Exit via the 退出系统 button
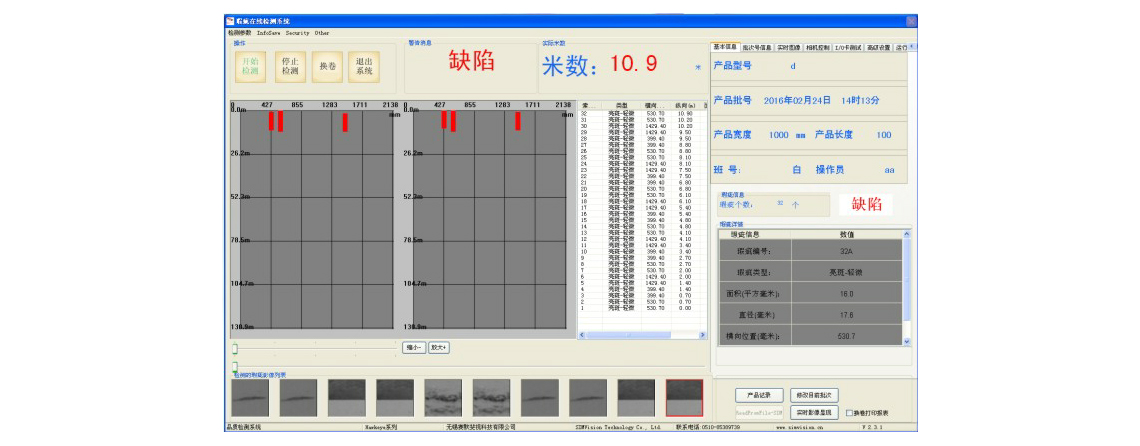 [x=364, y=66]
